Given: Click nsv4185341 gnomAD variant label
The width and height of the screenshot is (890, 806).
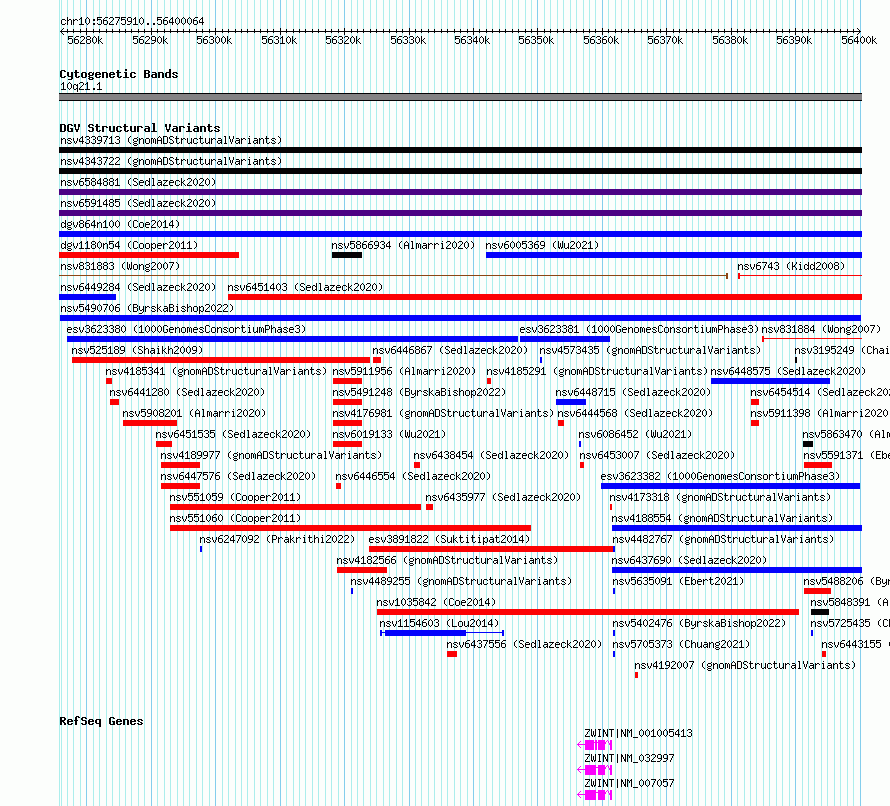Looking at the screenshot, I should click(216, 371).
